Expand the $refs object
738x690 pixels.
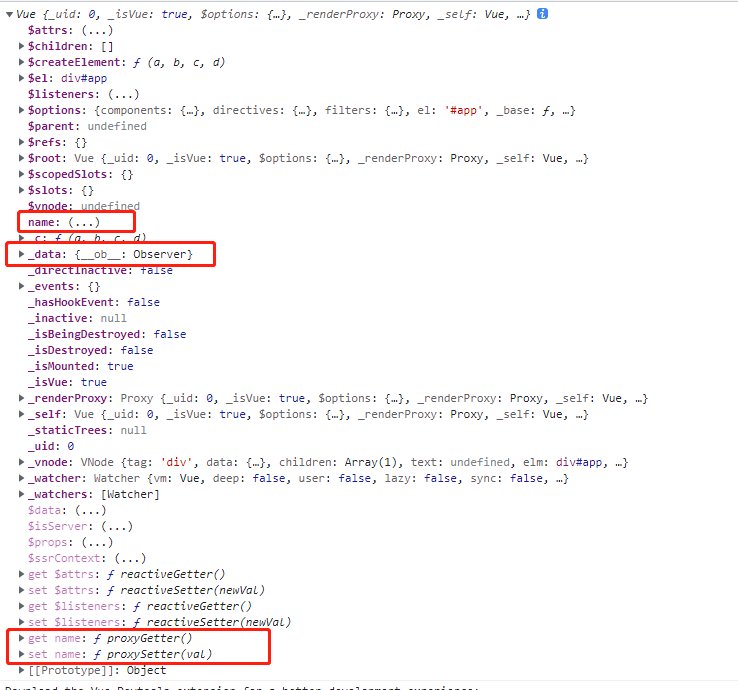coord(22,143)
